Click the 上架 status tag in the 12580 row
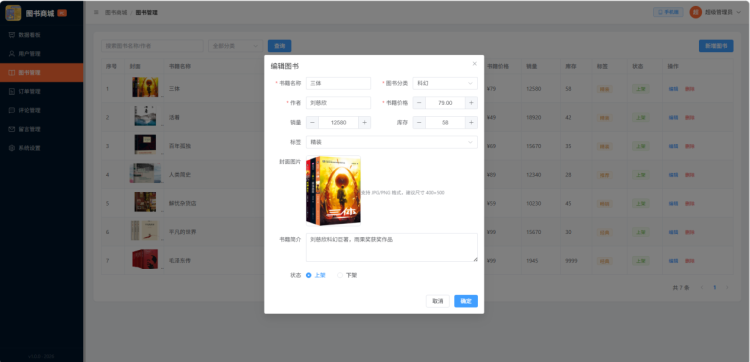This screenshot has height=362, width=750. pyautogui.click(x=640, y=89)
